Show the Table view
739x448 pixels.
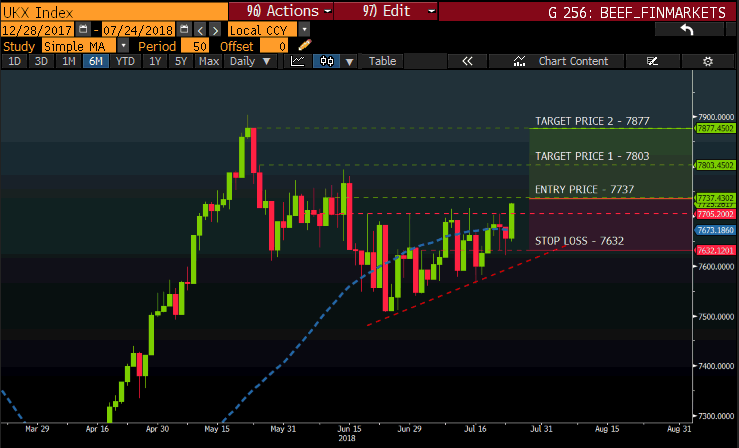pos(382,61)
